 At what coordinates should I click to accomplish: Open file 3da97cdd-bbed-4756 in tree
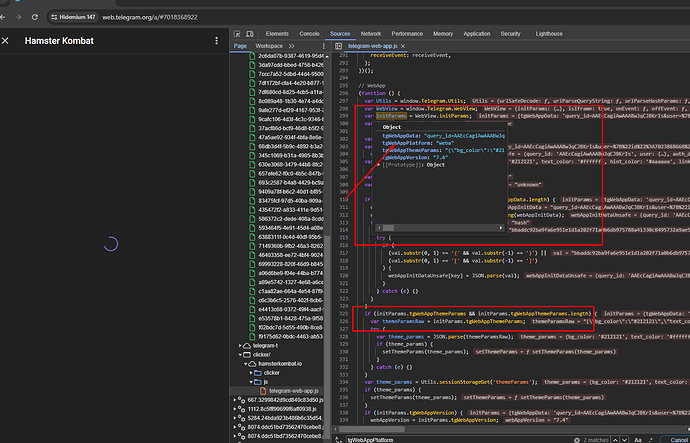291,65
